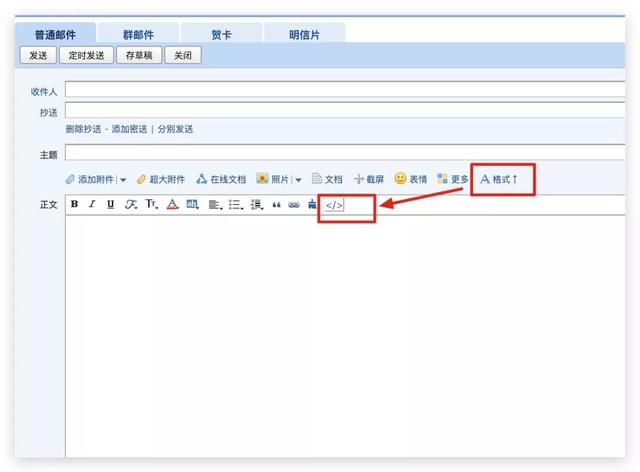The height and width of the screenshot is (472, 640).
Task: Click the 添加密送 link
Action: coord(129,129)
